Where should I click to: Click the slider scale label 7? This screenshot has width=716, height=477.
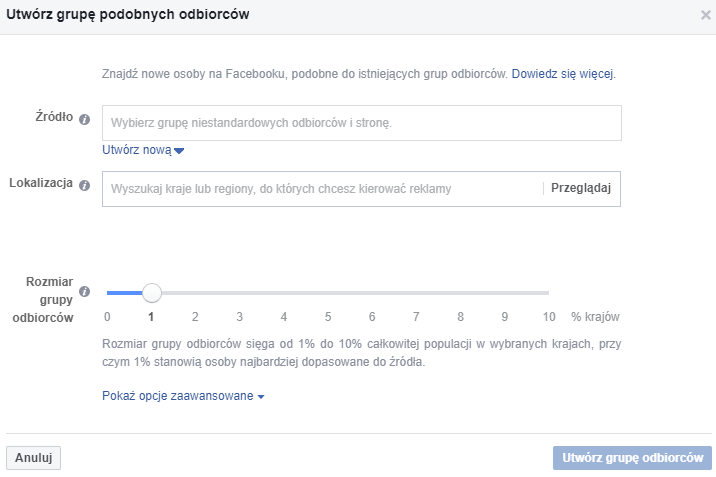tap(416, 317)
